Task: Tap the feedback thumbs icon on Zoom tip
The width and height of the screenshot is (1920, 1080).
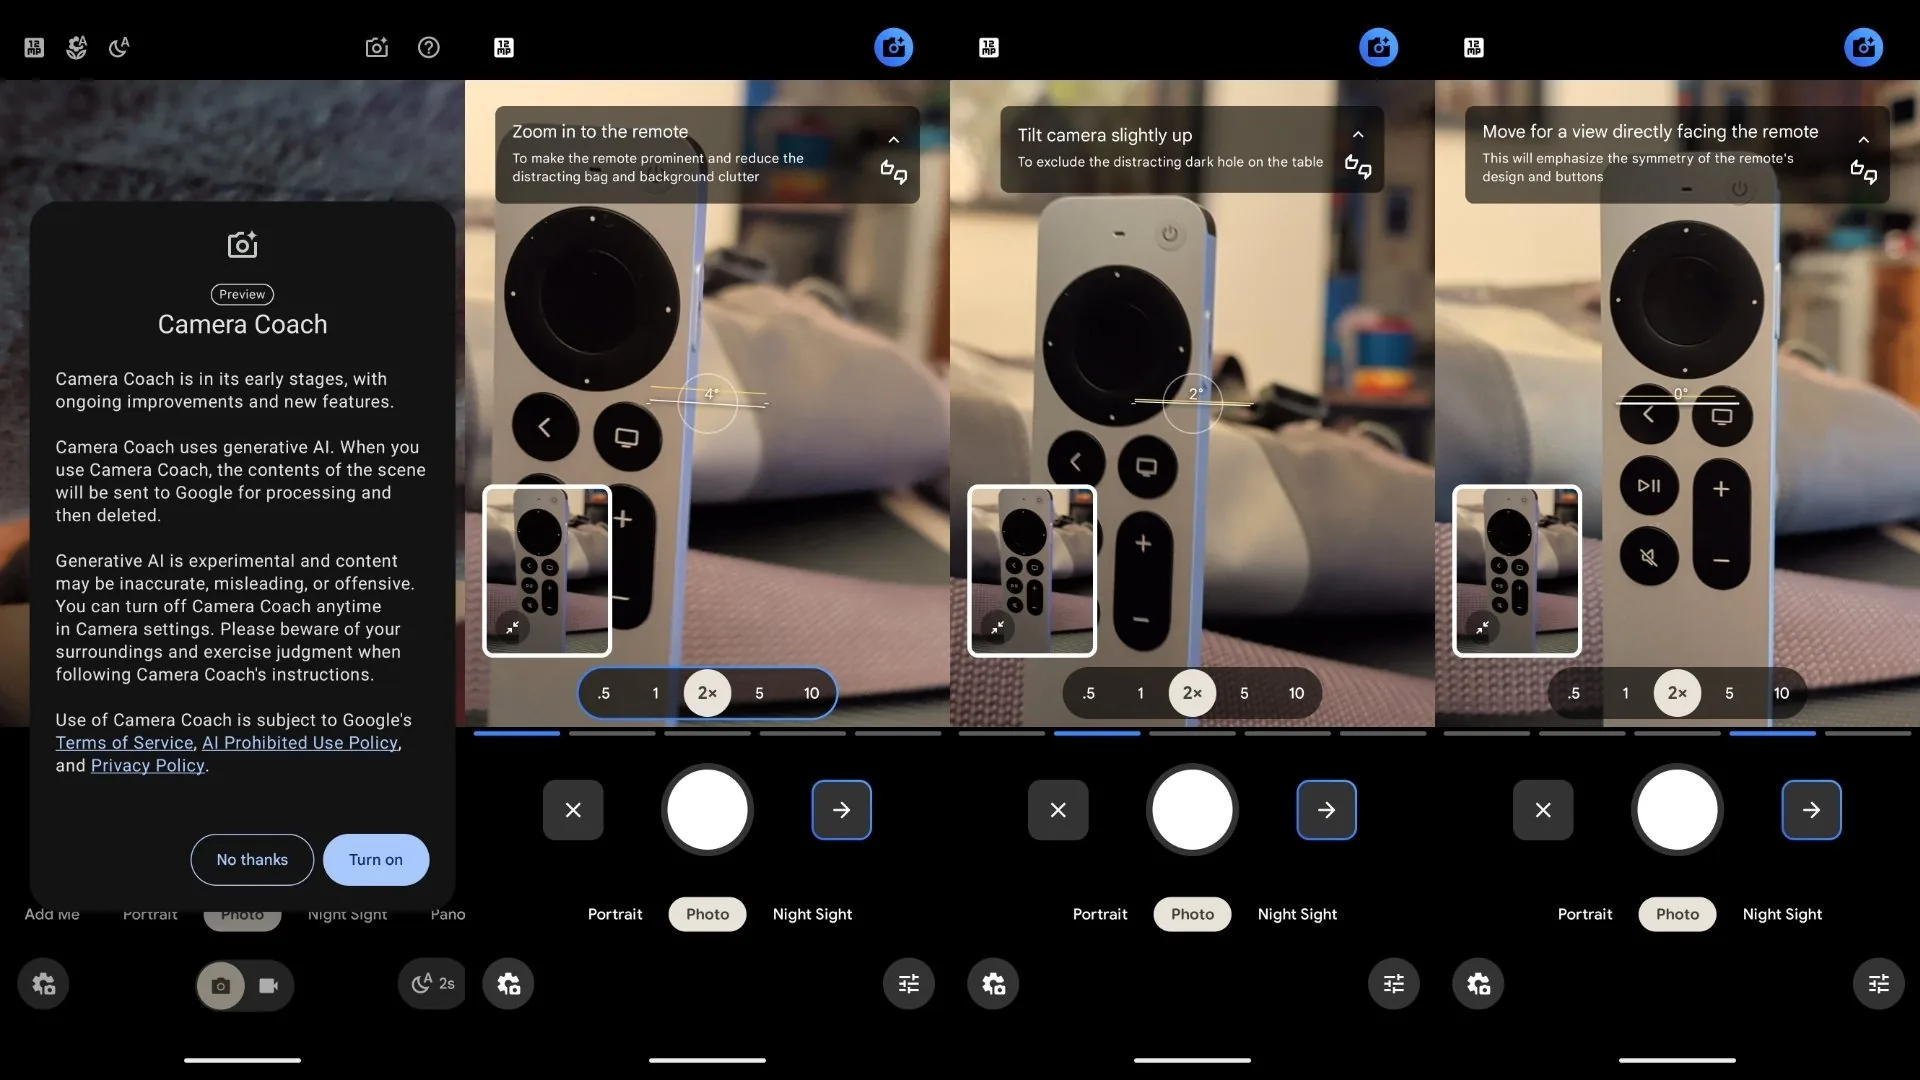Action: (x=893, y=172)
